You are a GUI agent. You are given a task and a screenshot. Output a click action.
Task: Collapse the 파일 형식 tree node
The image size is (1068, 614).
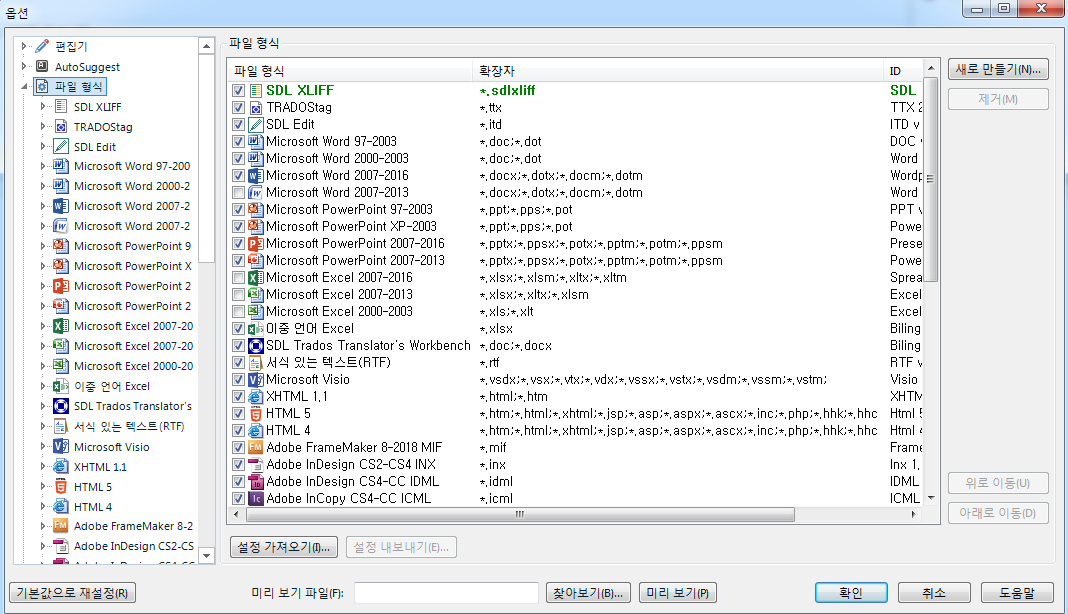(24, 87)
